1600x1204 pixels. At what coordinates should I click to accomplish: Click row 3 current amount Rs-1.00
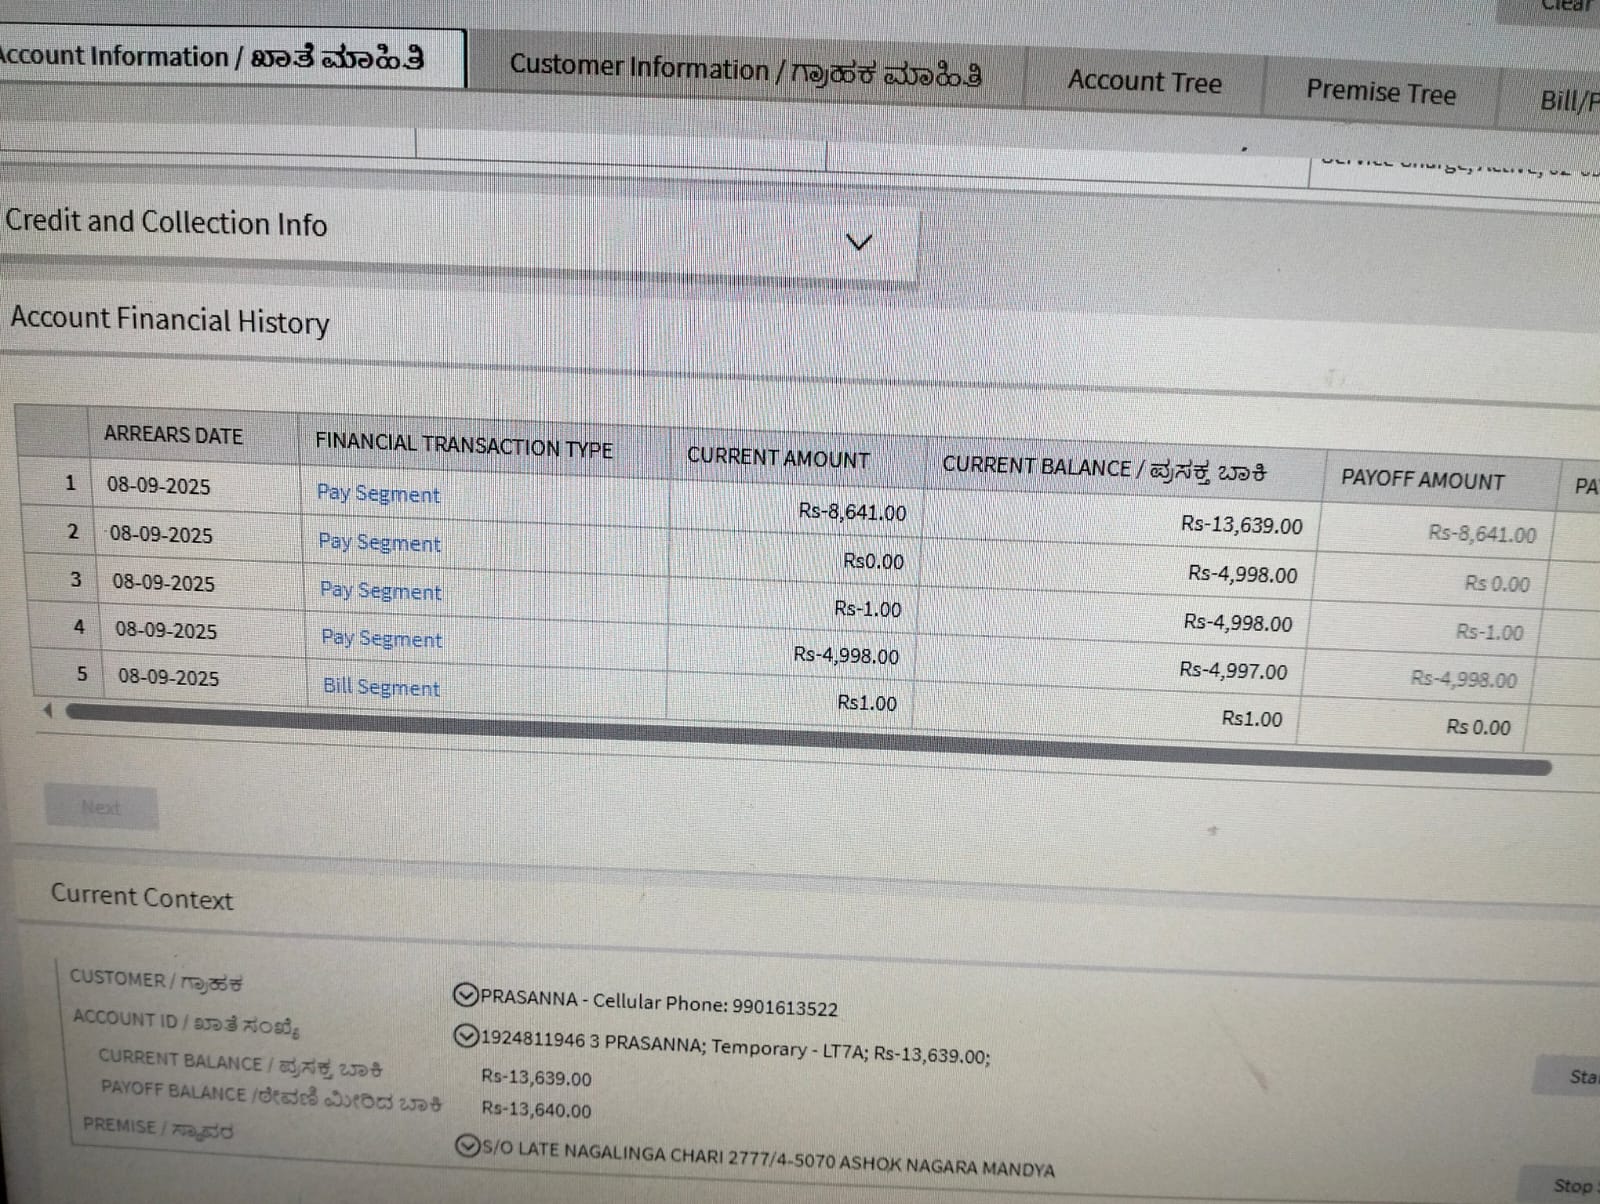point(867,609)
